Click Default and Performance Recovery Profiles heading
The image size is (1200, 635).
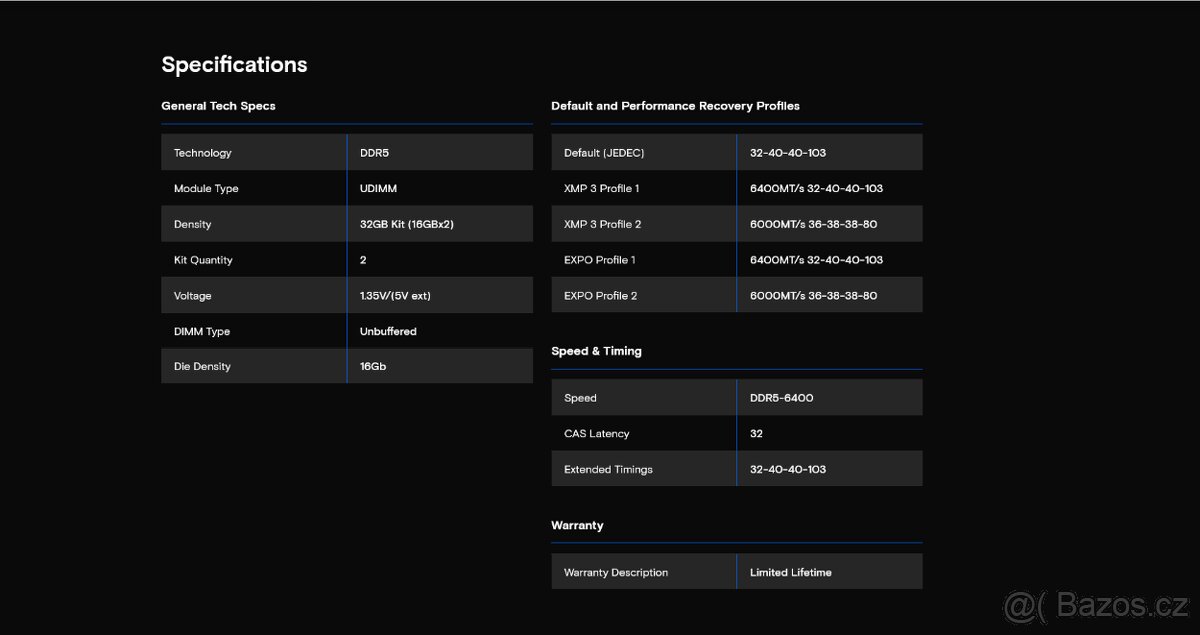click(675, 106)
